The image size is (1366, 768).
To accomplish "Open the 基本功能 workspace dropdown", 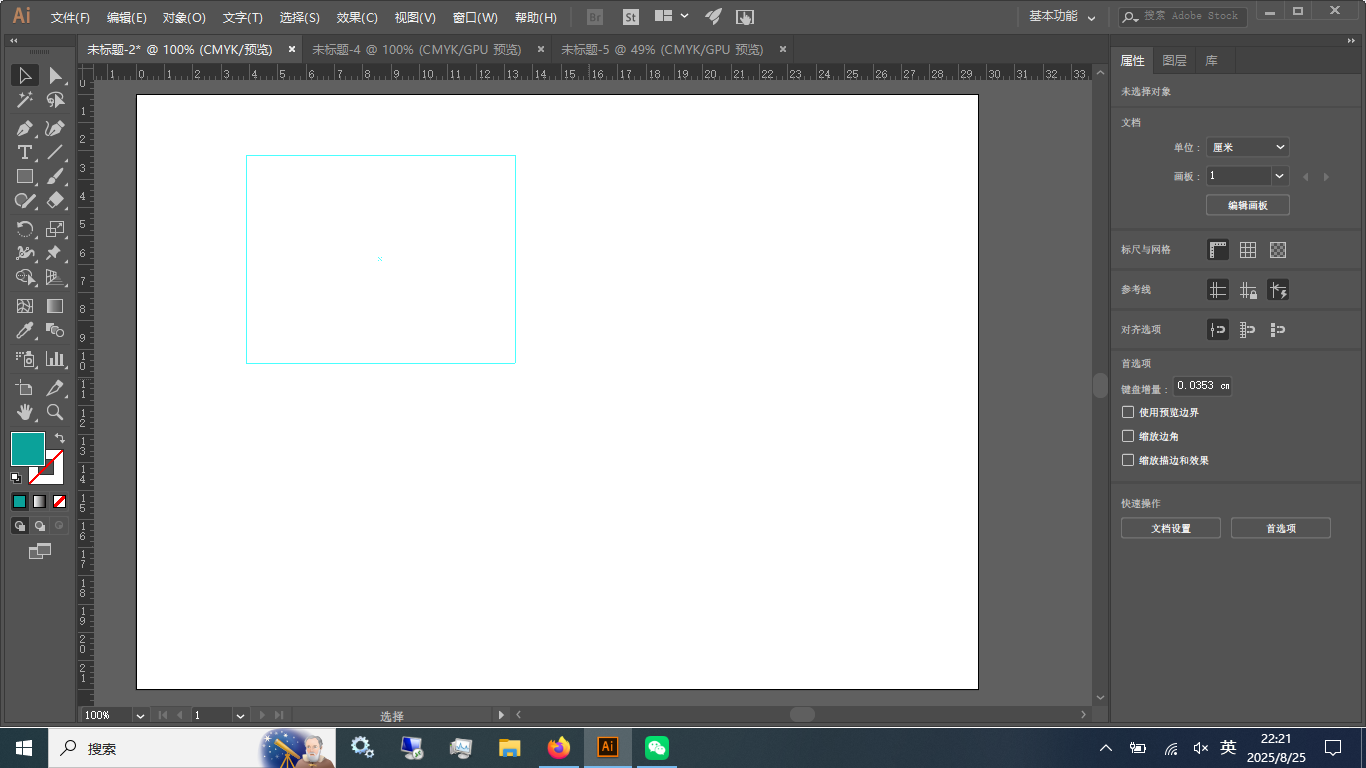I will [x=1062, y=17].
